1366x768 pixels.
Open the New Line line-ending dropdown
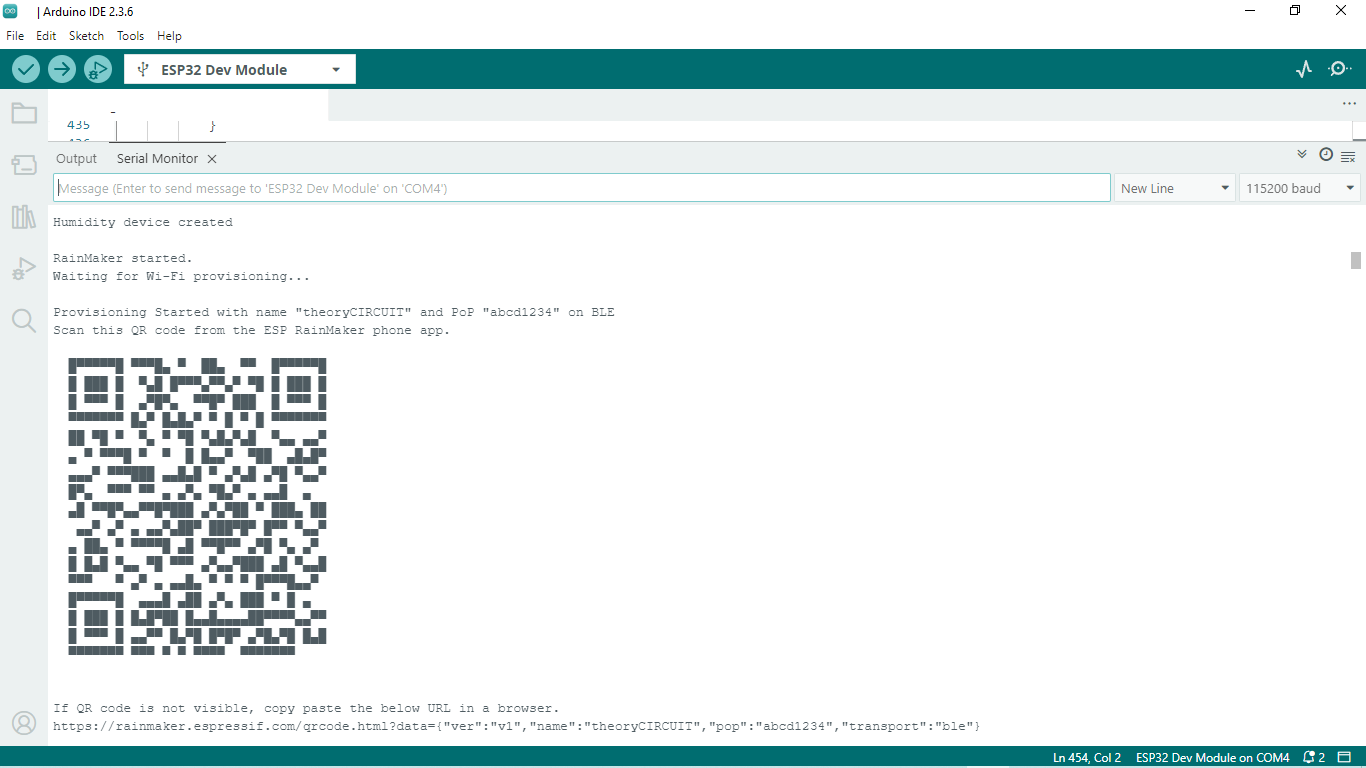[x=1175, y=188]
